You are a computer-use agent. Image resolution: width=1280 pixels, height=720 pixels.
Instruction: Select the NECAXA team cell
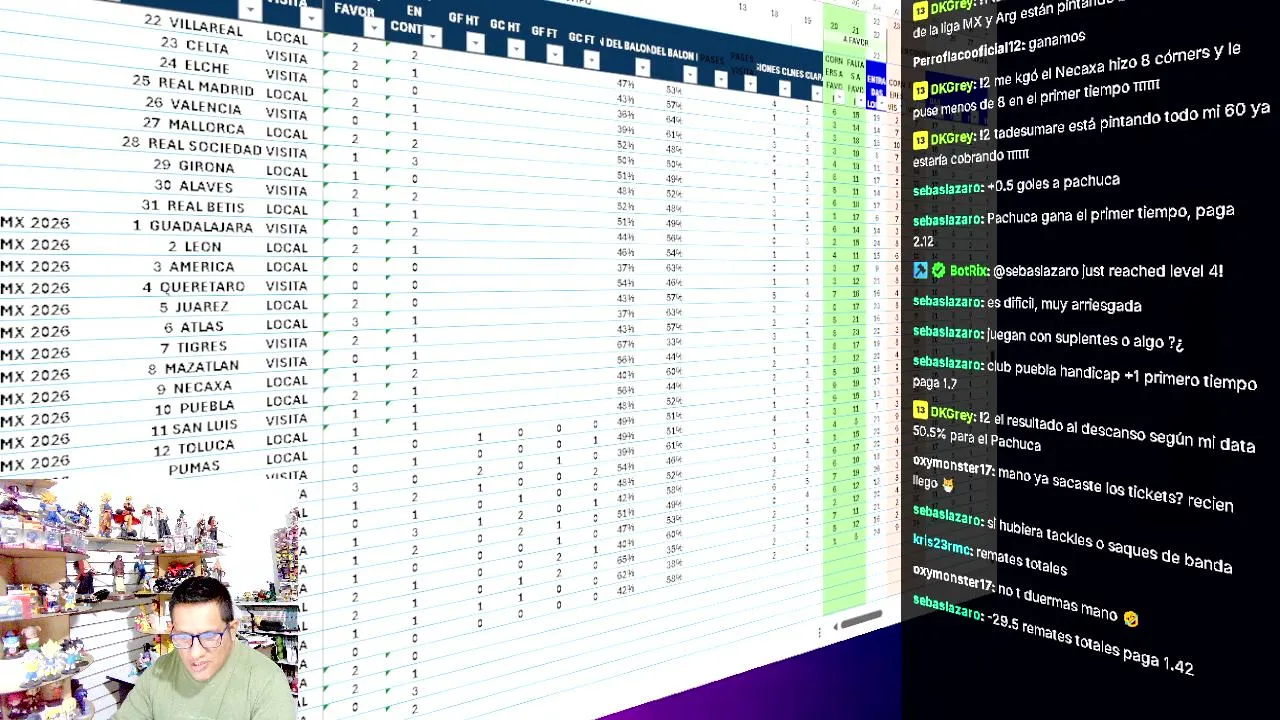[x=202, y=388]
